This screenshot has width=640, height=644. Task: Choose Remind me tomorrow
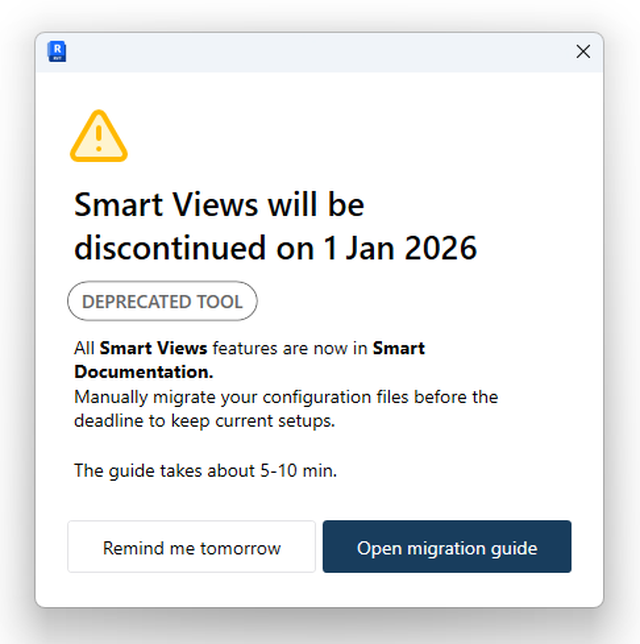[x=191, y=547]
